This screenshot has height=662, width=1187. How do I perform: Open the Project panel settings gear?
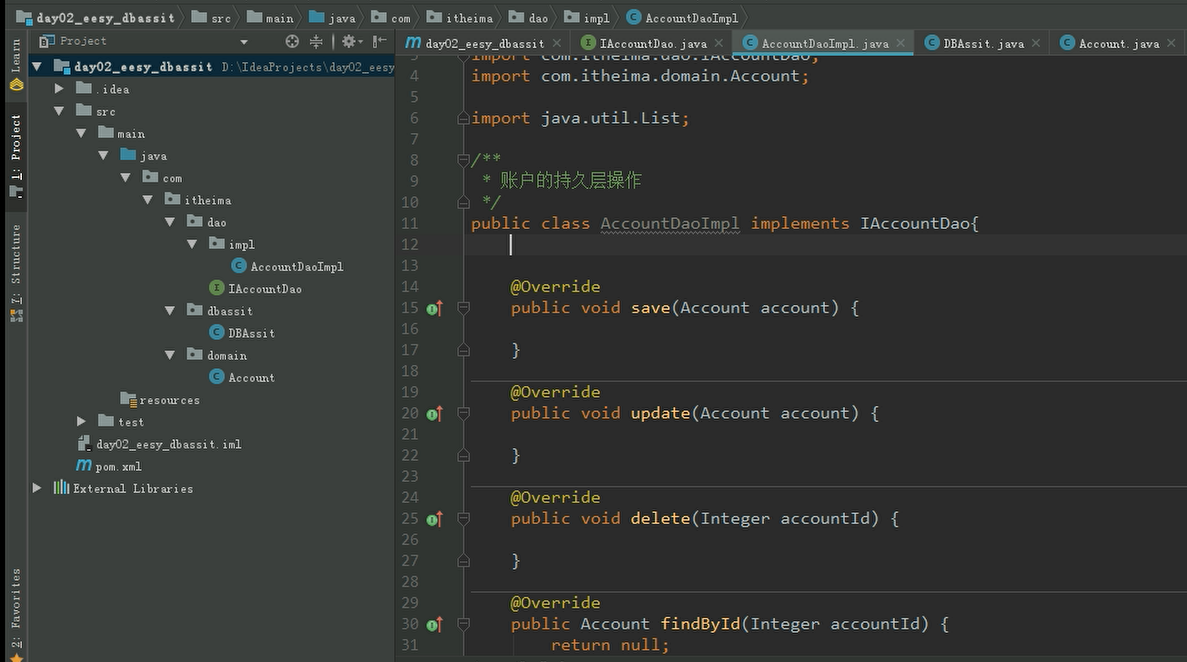pos(351,42)
